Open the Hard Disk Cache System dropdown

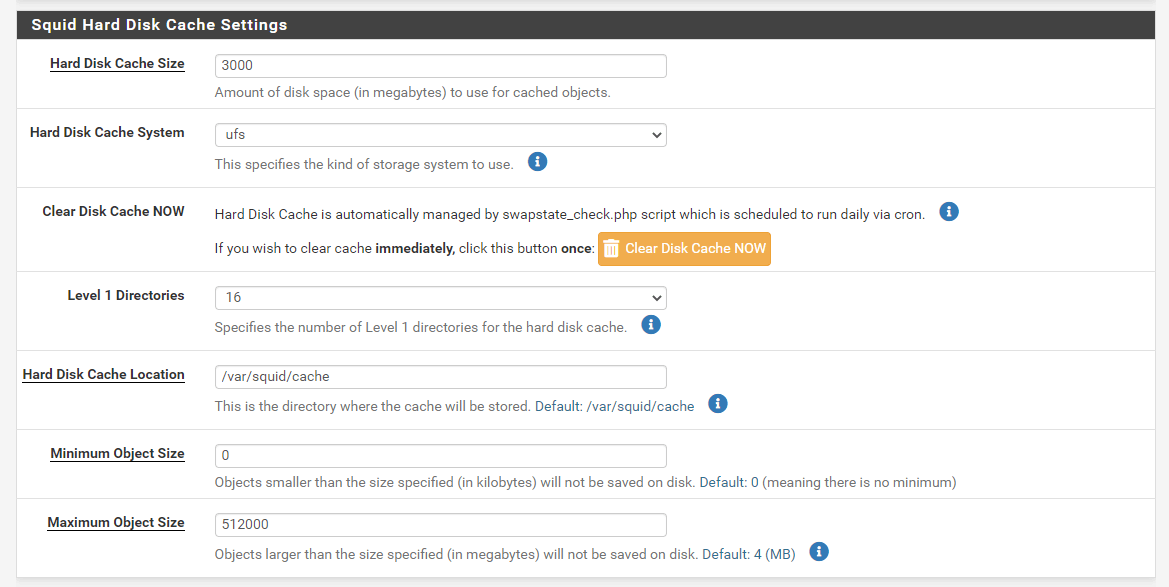coord(441,135)
